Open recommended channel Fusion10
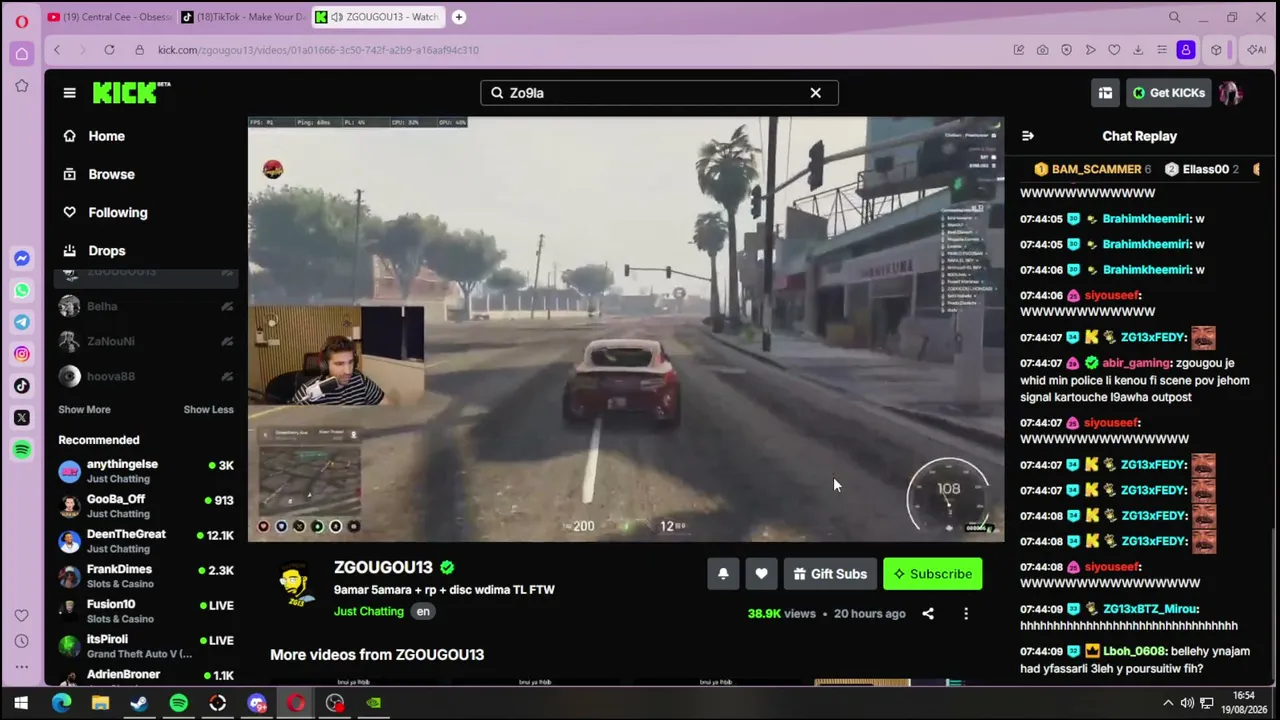 pos(146,611)
